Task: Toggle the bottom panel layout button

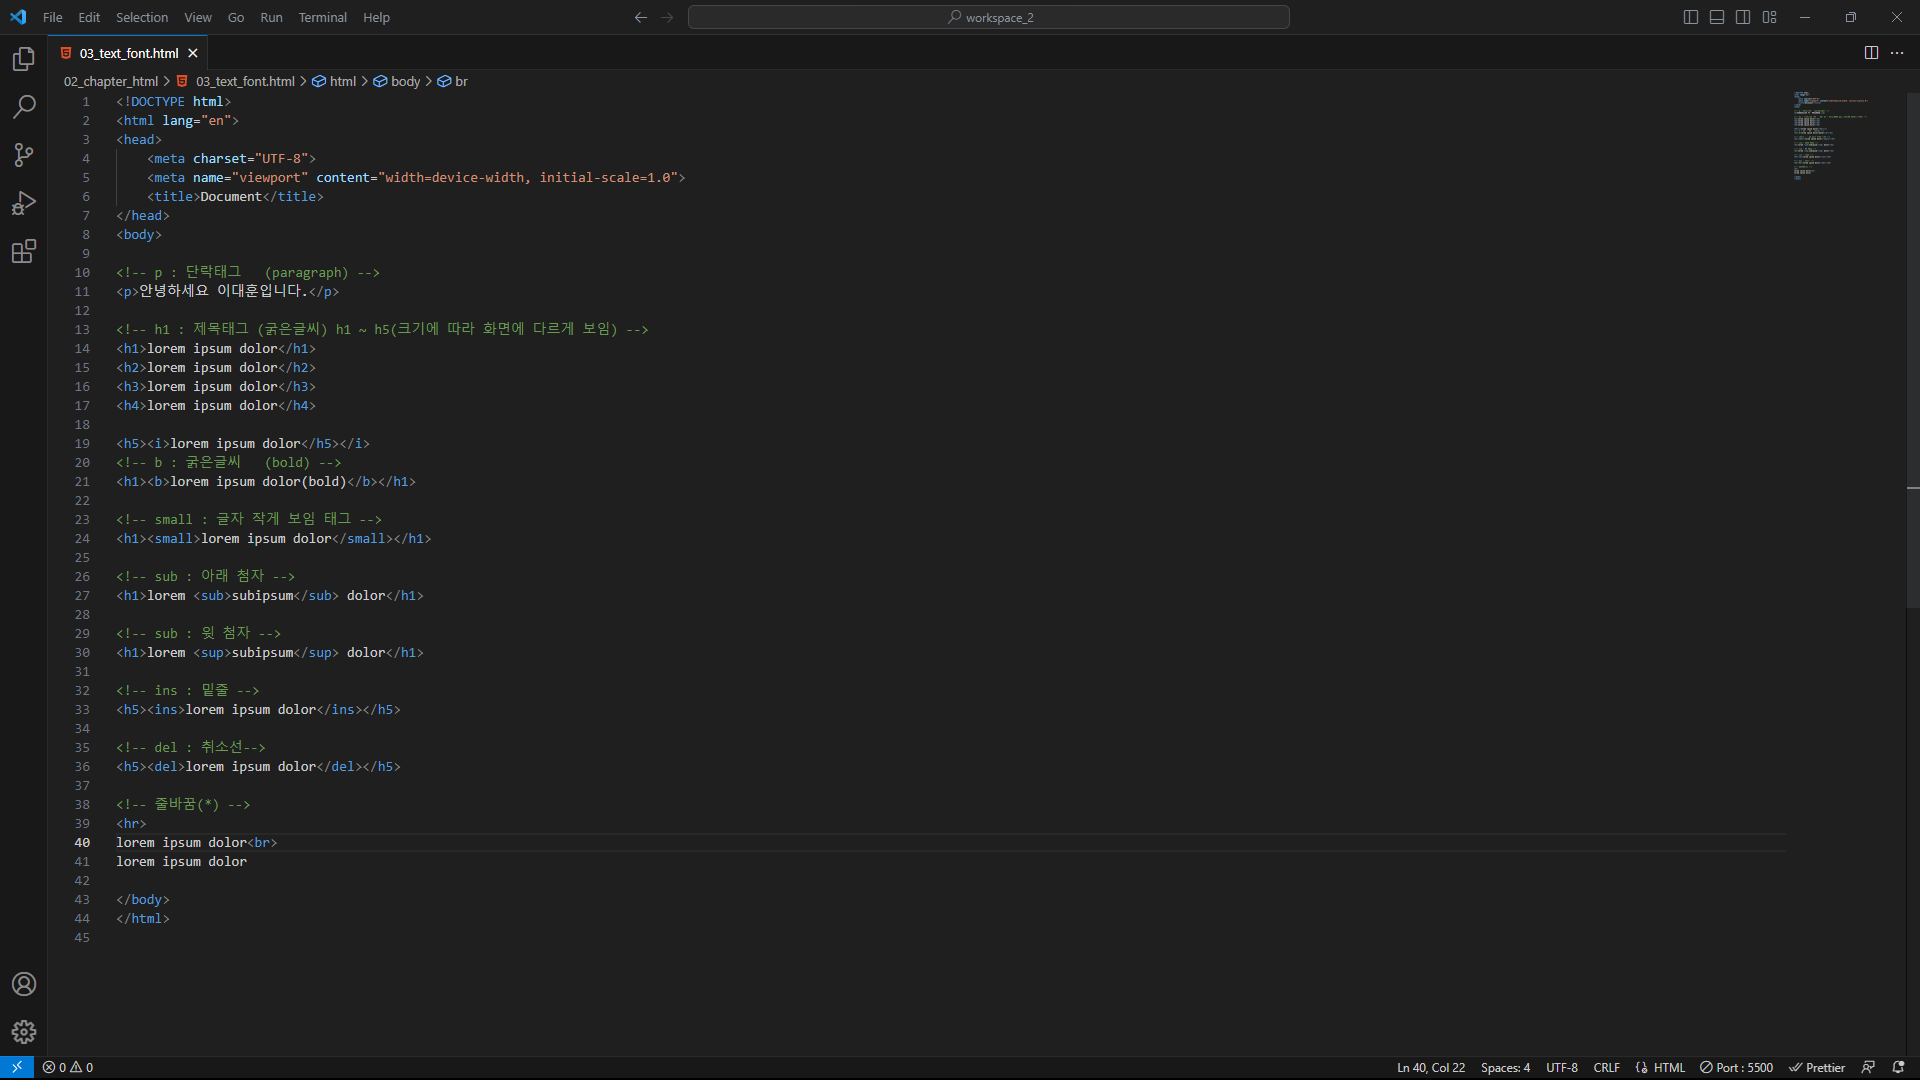Action: coord(1717,17)
